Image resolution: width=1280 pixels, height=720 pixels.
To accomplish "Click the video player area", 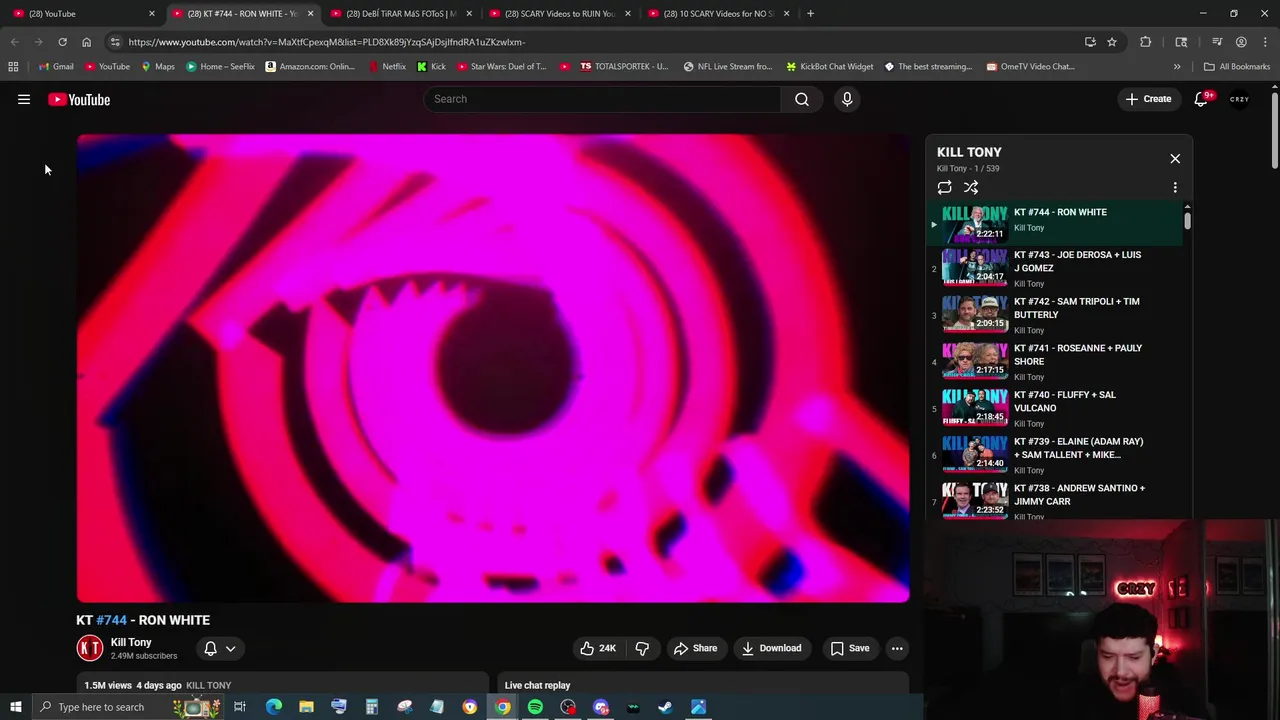I will tap(493, 368).
